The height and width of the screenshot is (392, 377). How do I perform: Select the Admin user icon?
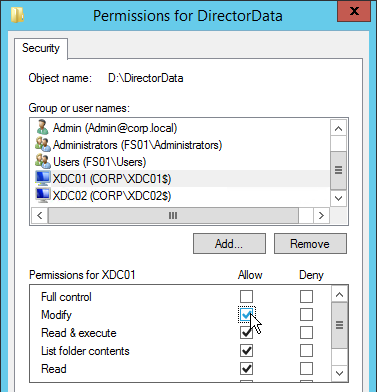coord(43,127)
